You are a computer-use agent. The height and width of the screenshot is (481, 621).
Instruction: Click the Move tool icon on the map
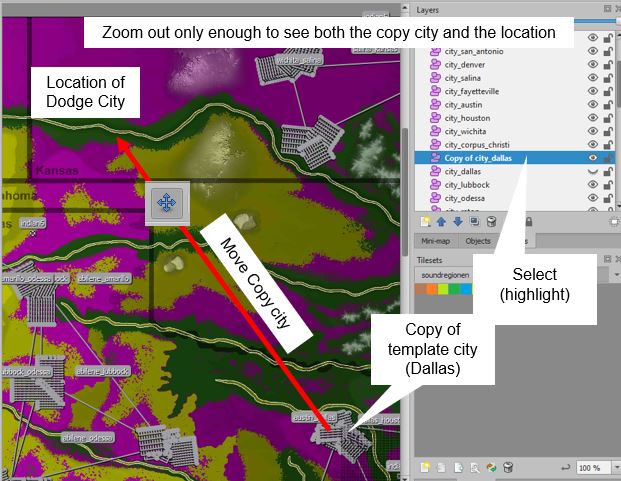164,203
